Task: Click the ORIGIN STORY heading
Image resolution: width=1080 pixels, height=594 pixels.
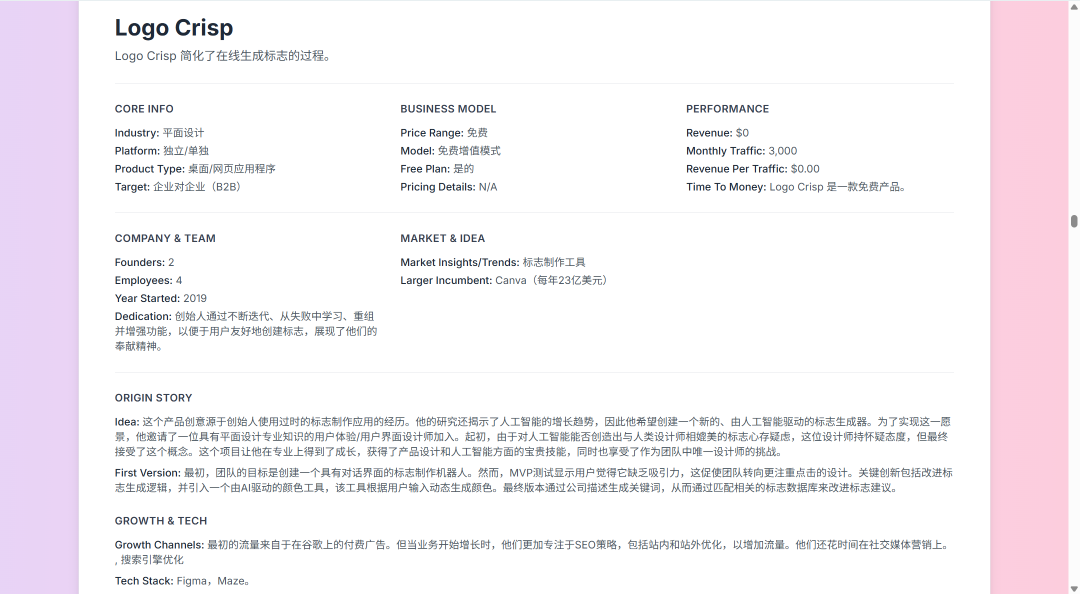Action: pyautogui.click(x=154, y=398)
